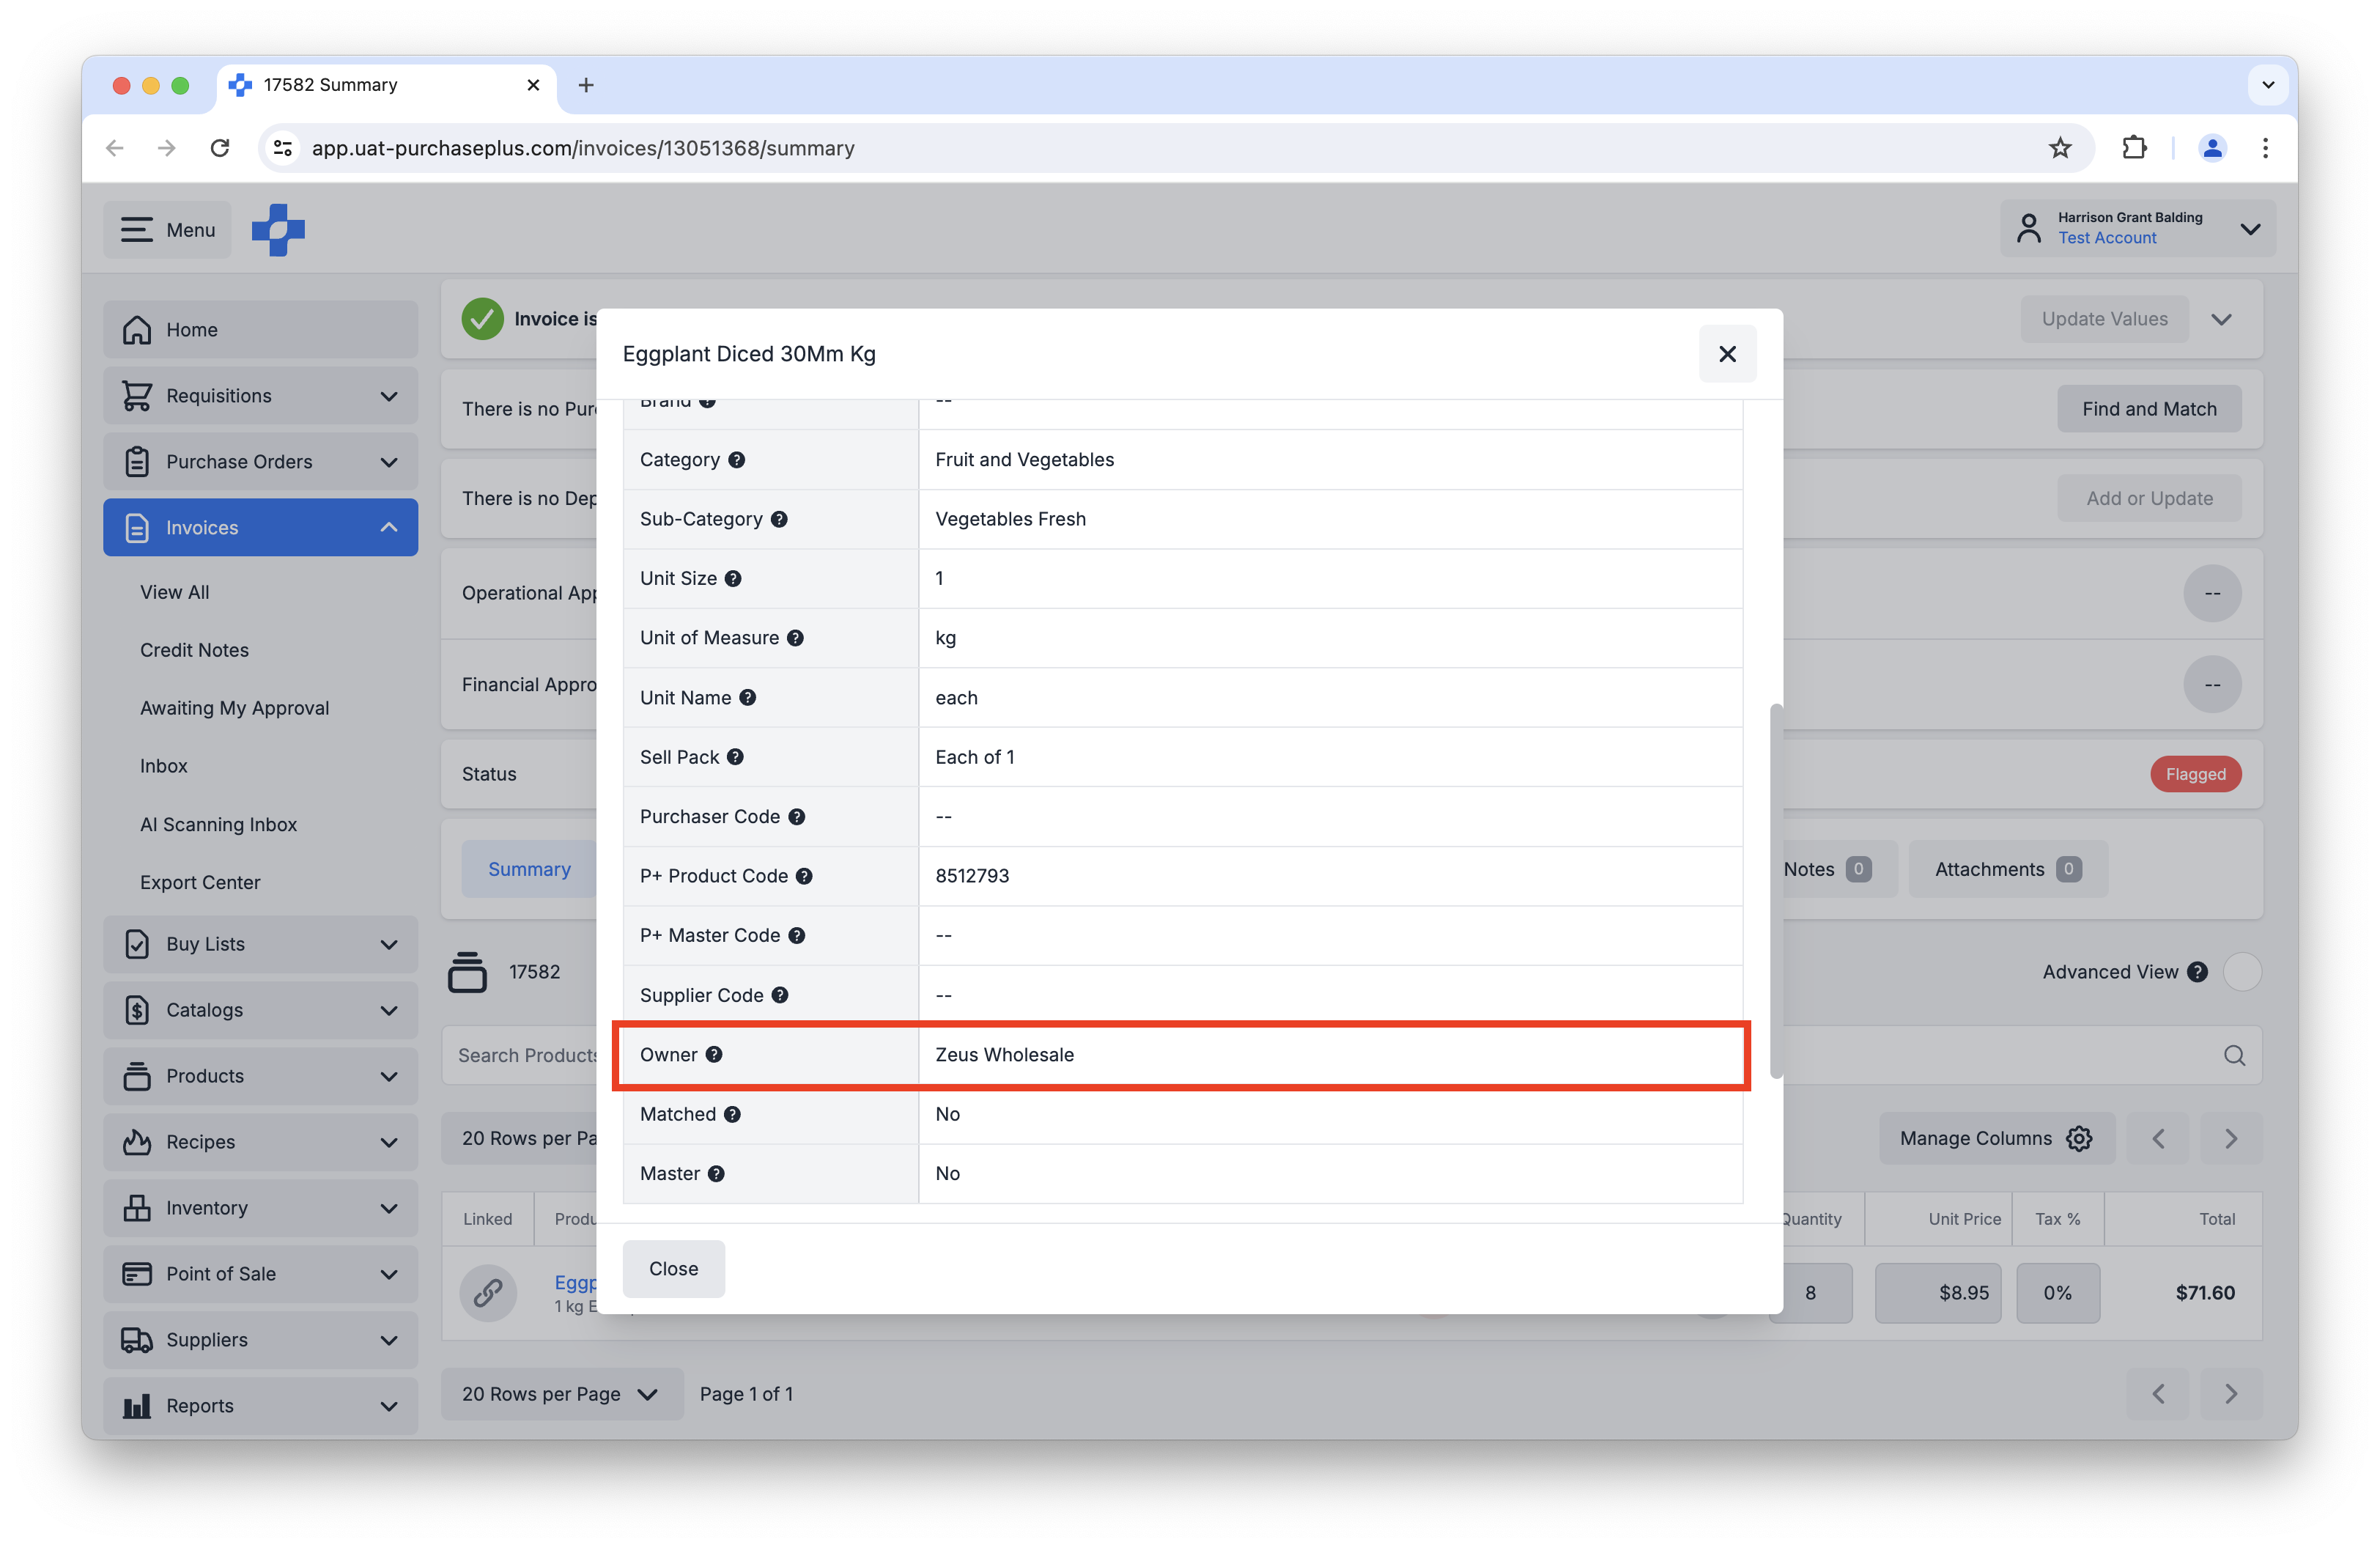Click the Purchaser Code help icon
Viewport: 2380px width, 1548px height.
click(796, 817)
